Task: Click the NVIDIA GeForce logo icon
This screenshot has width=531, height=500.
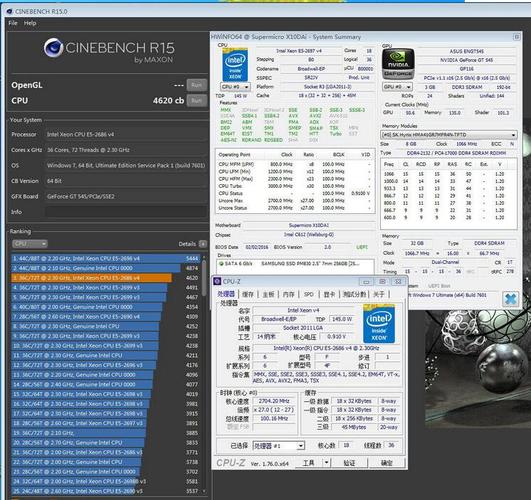Action: click(398, 64)
